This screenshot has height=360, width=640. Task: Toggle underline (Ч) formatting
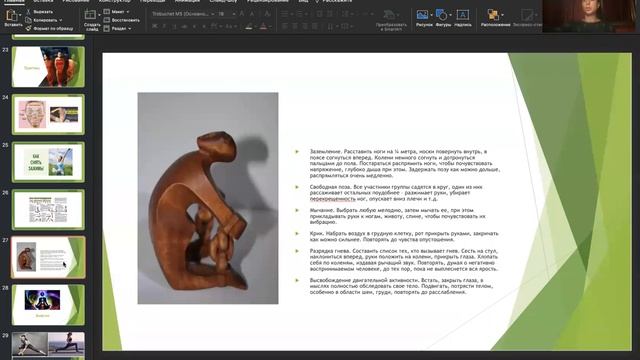[x=174, y=27]
